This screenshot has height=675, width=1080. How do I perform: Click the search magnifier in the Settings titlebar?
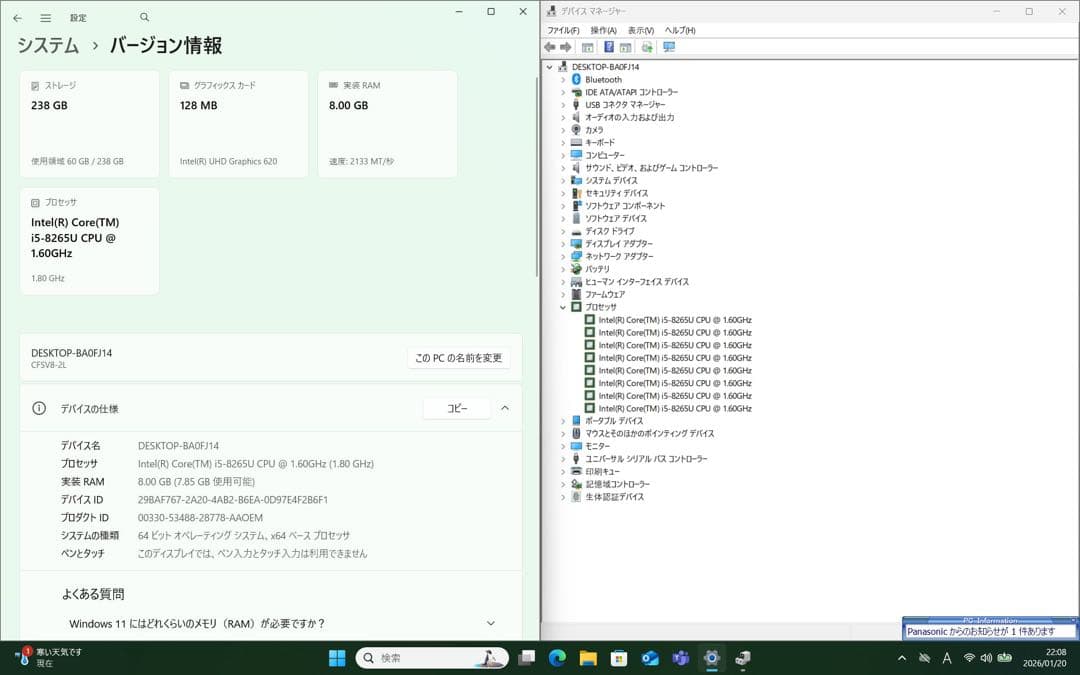[143, 17]
